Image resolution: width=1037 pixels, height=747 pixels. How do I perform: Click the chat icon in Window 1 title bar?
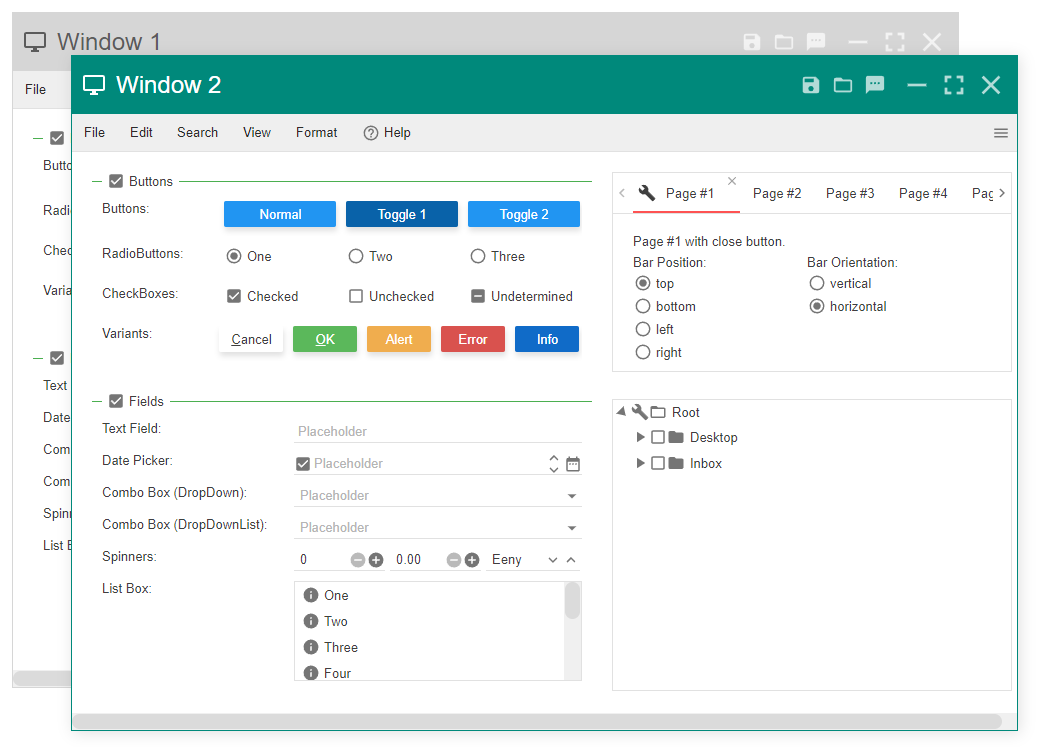coord(816,42)
